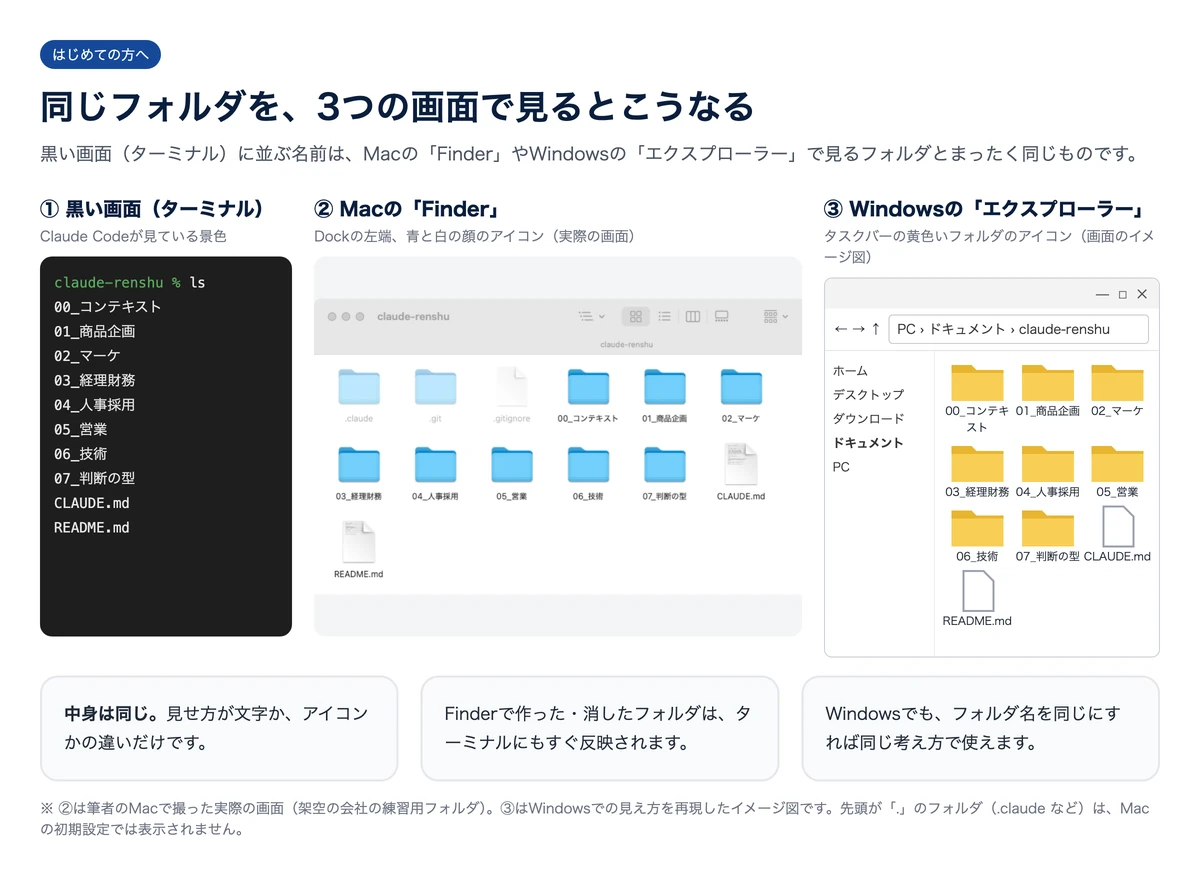
Task: Select 06_技術 folder in Windows Explorer
Action: (977, 536)
